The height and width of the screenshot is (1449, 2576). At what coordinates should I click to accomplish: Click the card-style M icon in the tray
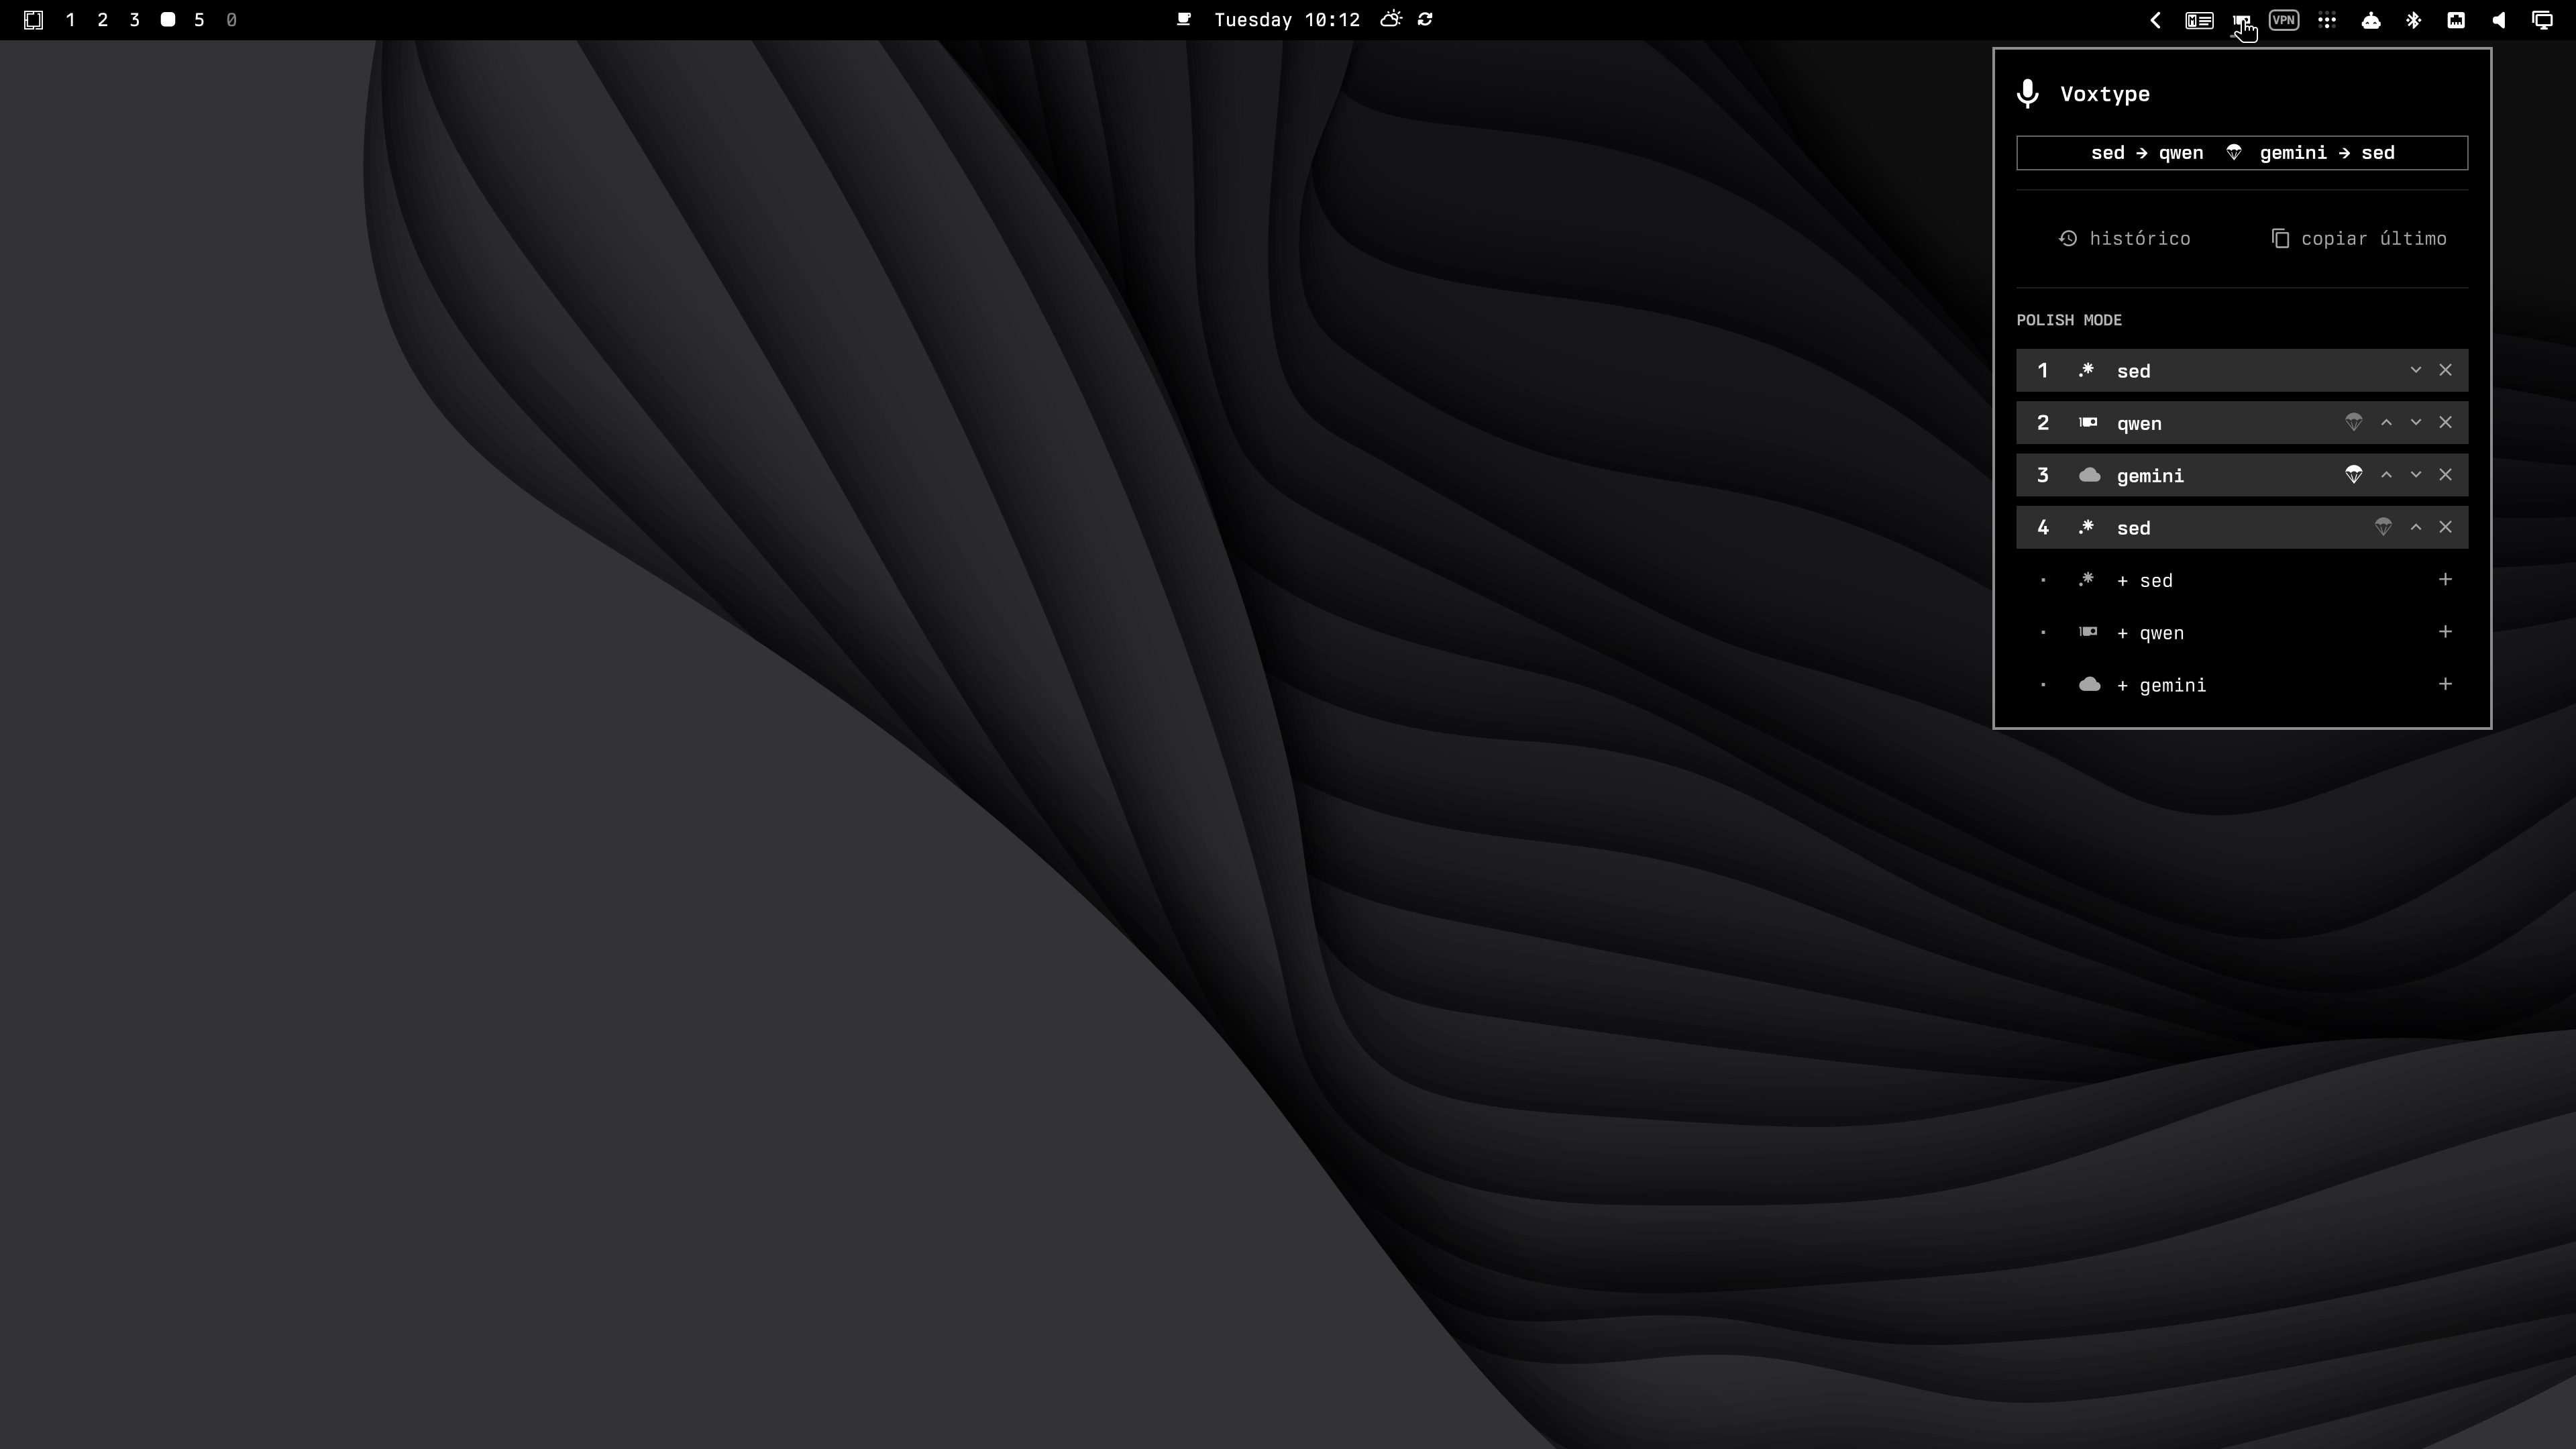[x=2199, y=20]
